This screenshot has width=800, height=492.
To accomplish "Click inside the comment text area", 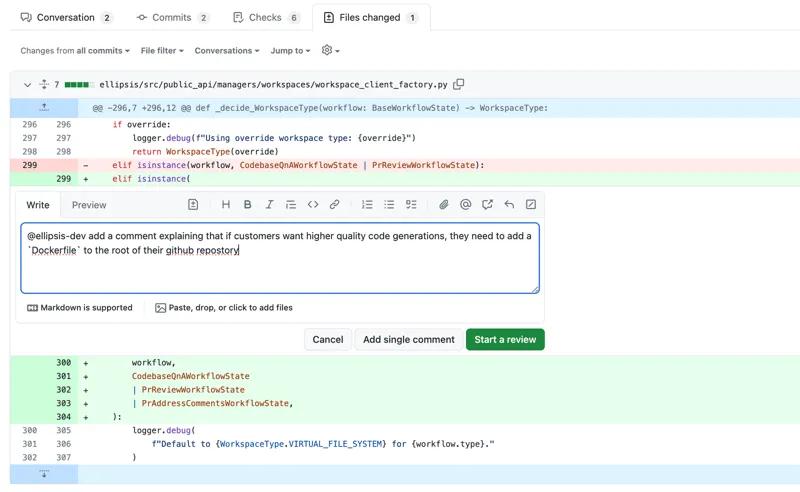I will click(x=280, y=258).
